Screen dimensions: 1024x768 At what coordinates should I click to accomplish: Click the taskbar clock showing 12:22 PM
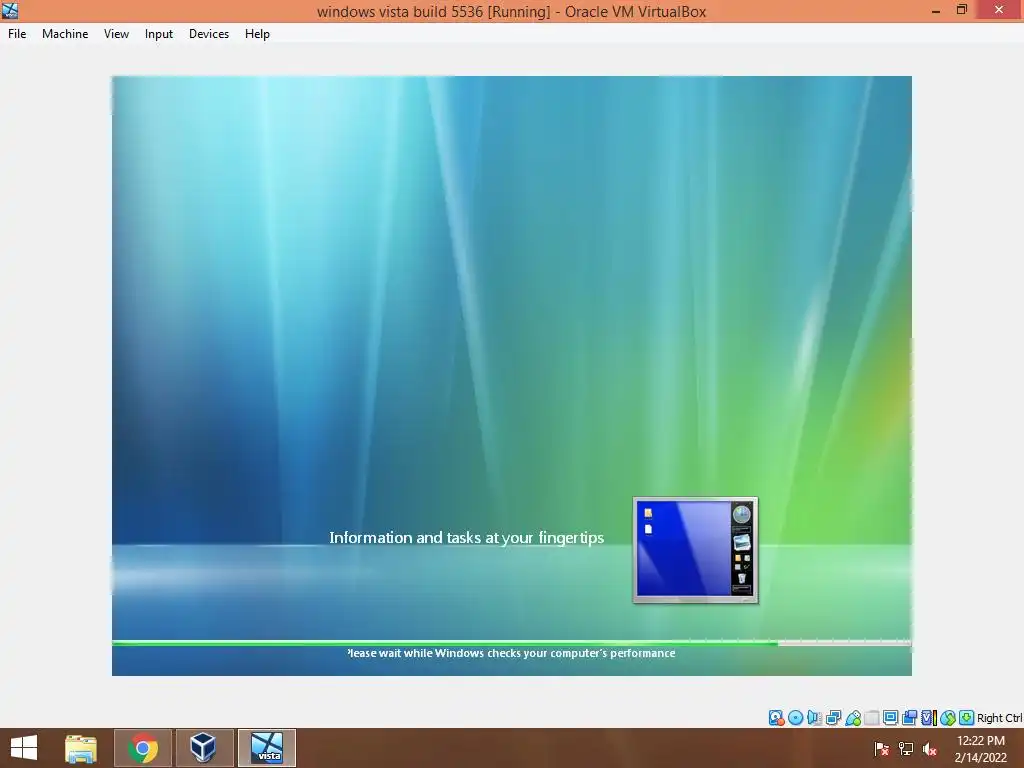[x=981, y=748]
